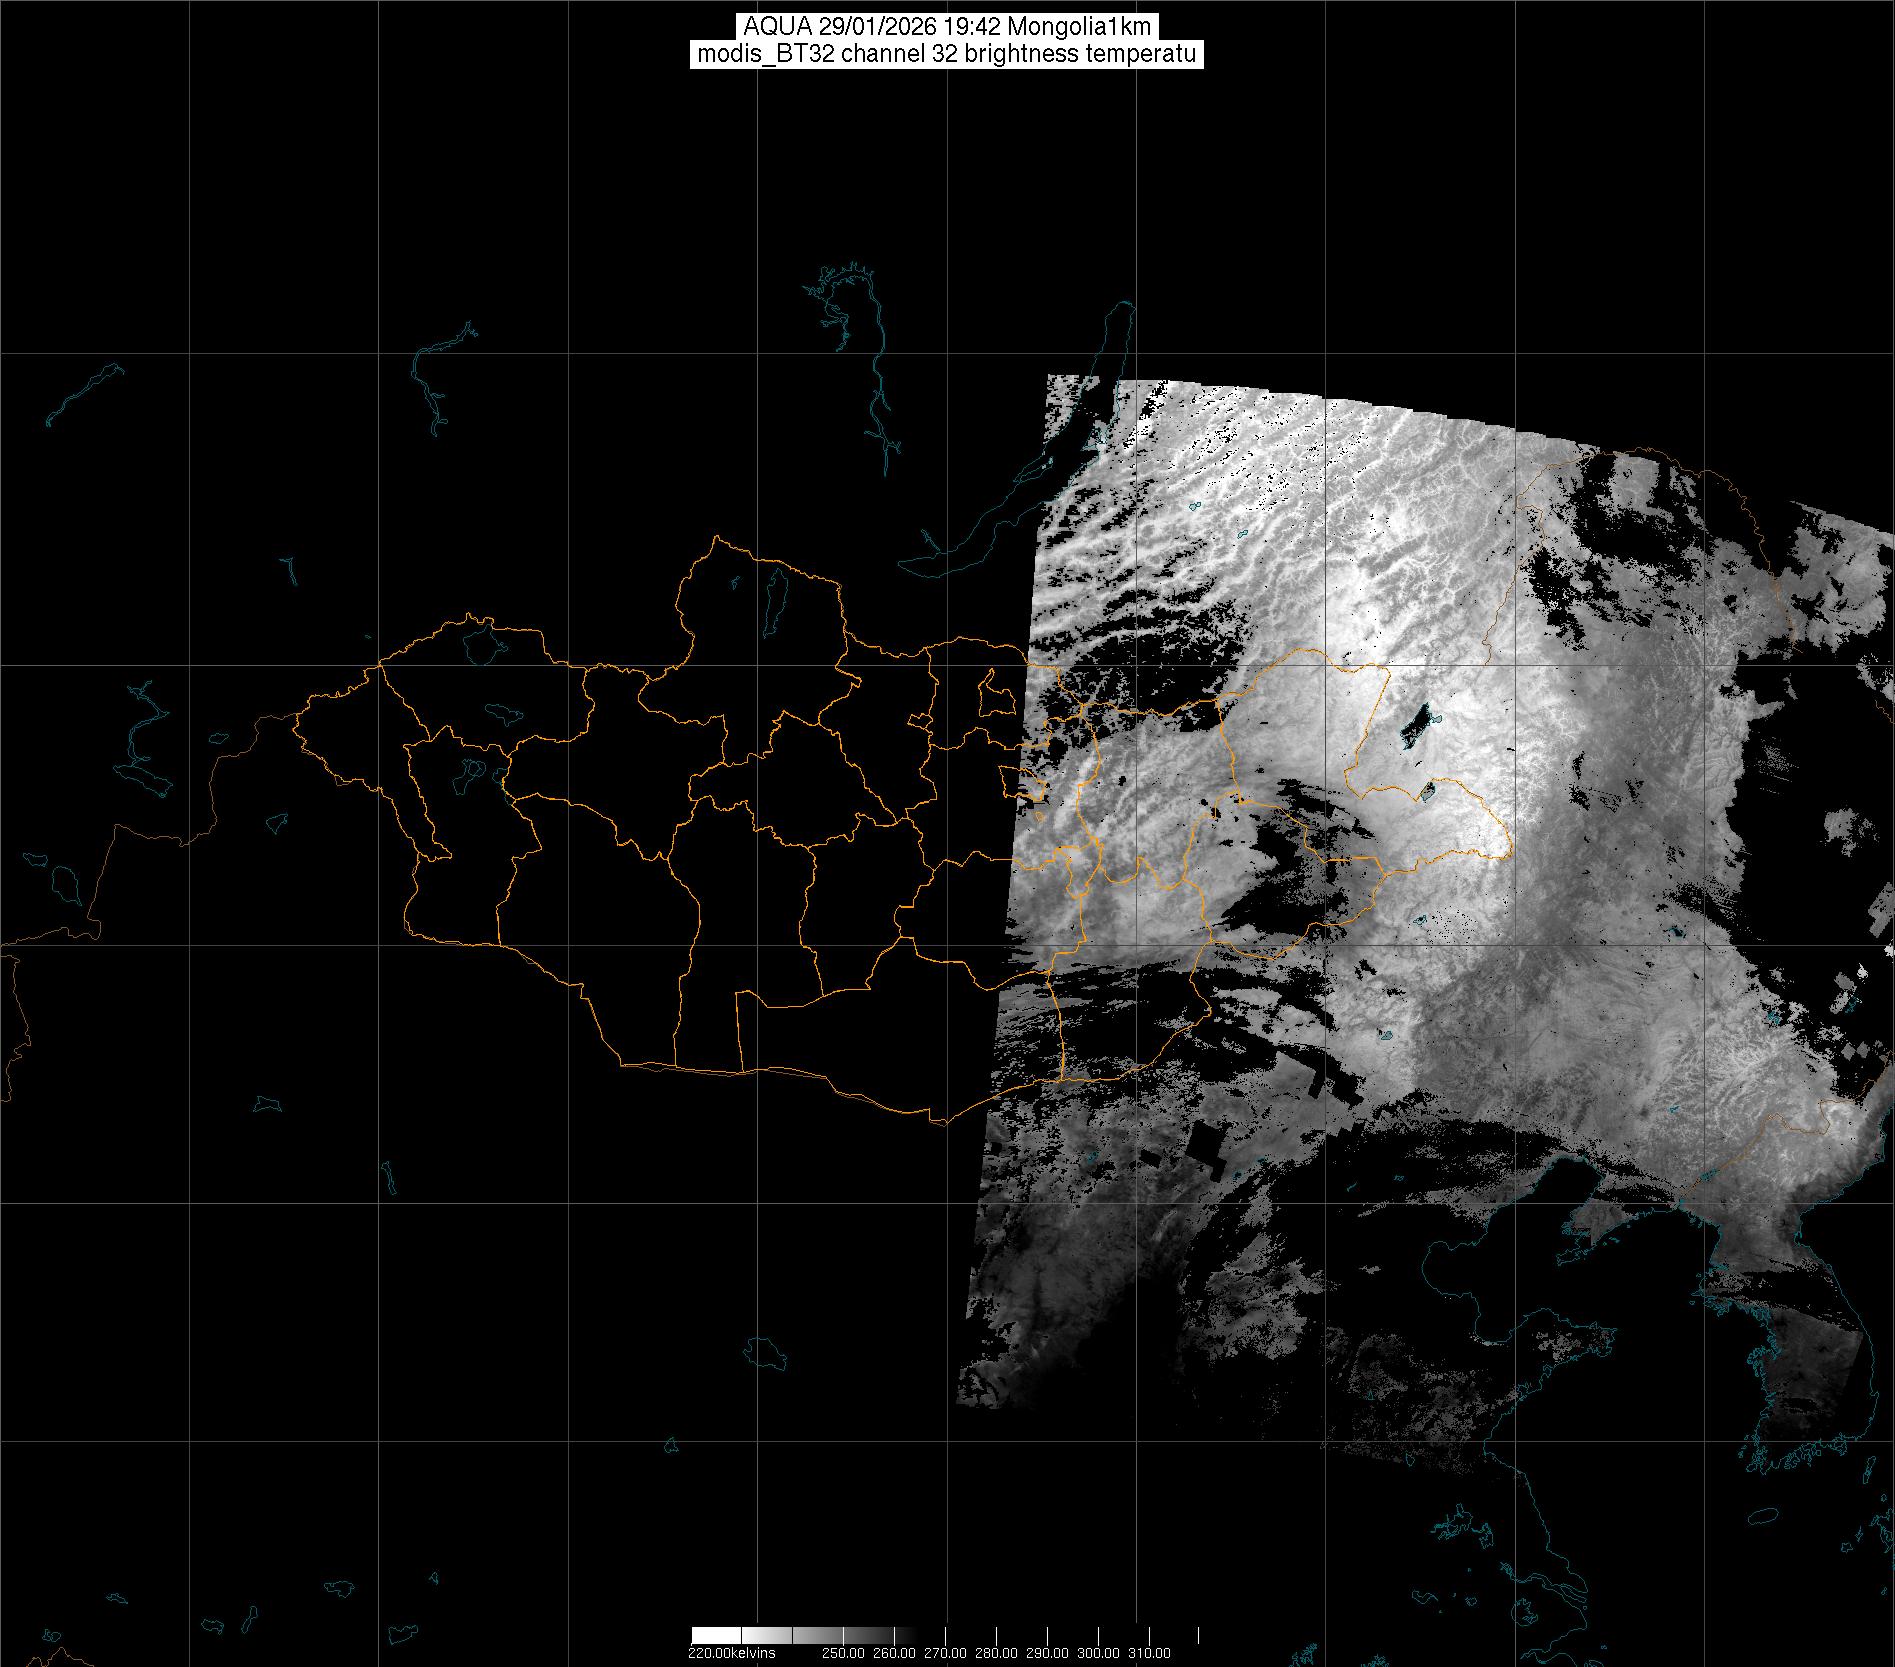This screenshot has height=1667, width=1895.
Task: Select the white end of the brightness colorbar
Action: (x=715, y=1634)
